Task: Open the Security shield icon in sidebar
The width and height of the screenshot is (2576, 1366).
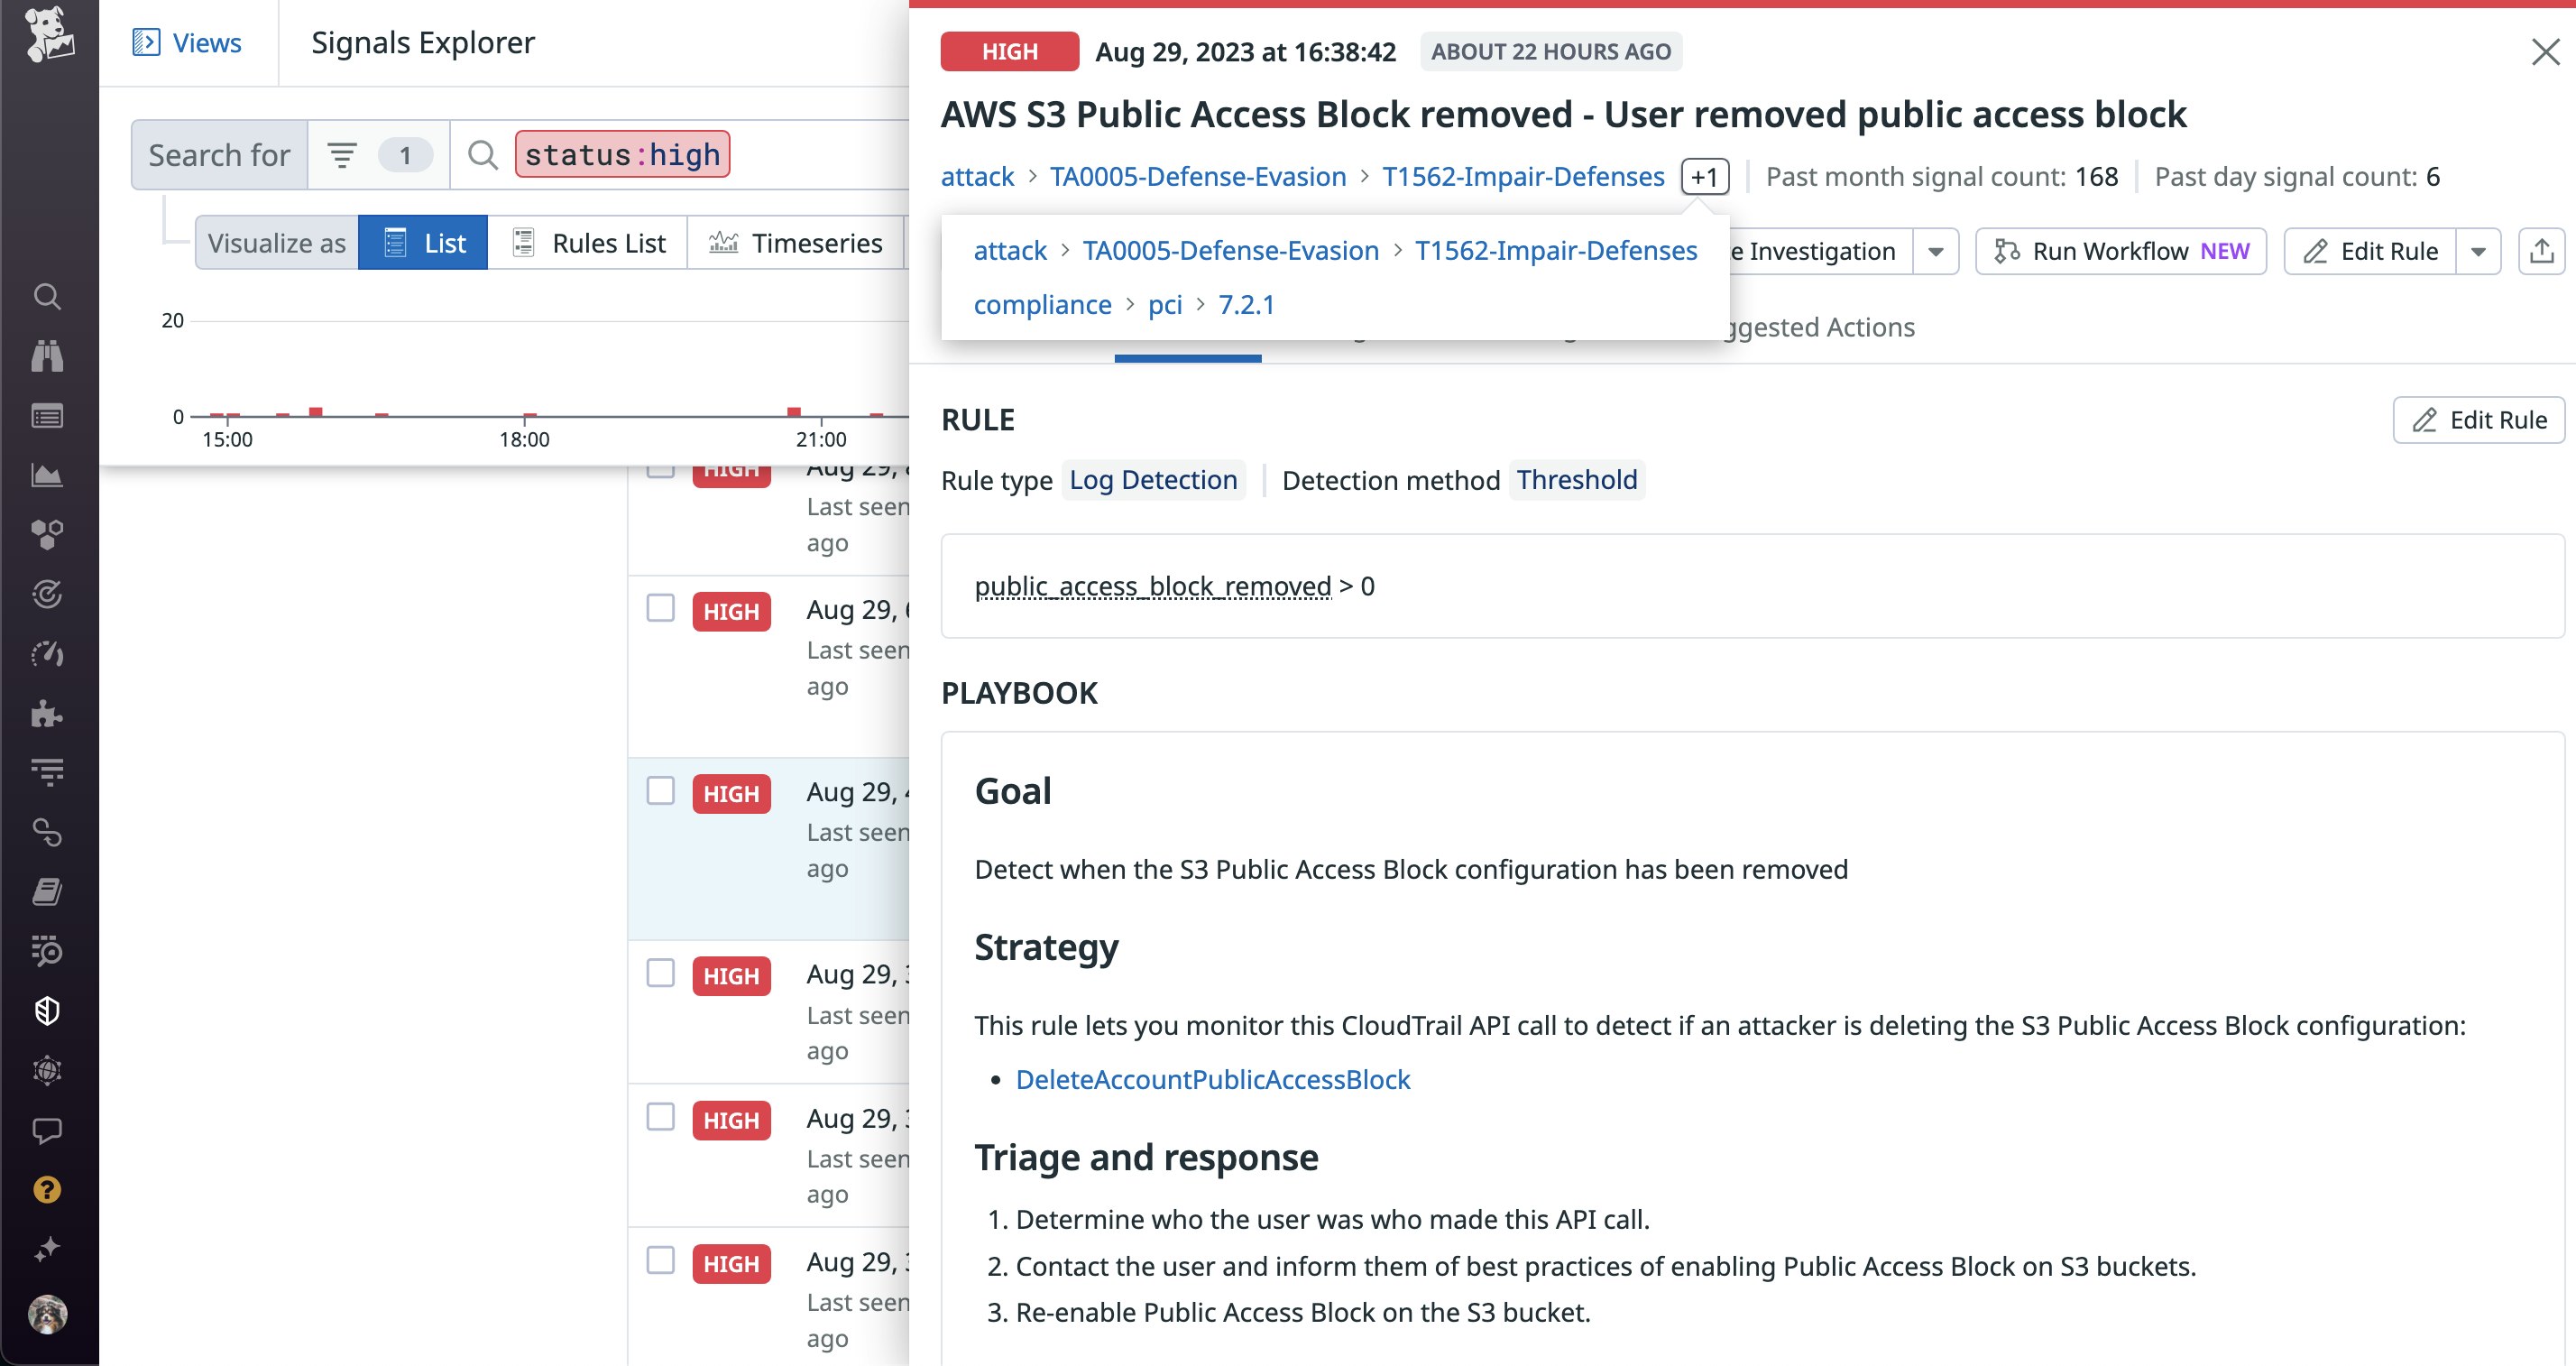Action: (x=47, y=1011)
